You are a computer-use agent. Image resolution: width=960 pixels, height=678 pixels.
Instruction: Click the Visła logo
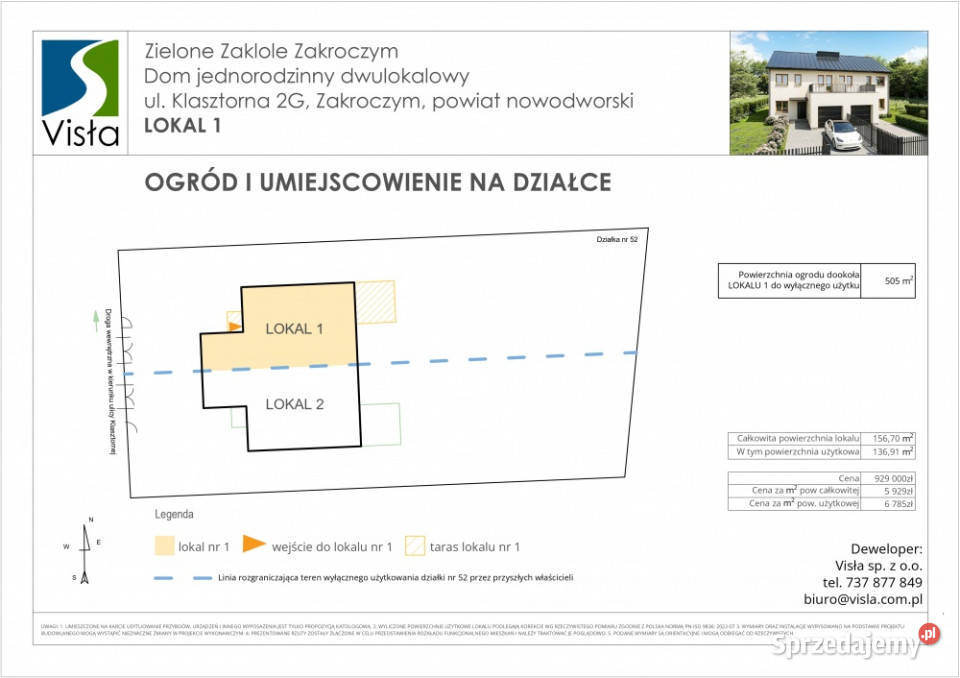80,93
